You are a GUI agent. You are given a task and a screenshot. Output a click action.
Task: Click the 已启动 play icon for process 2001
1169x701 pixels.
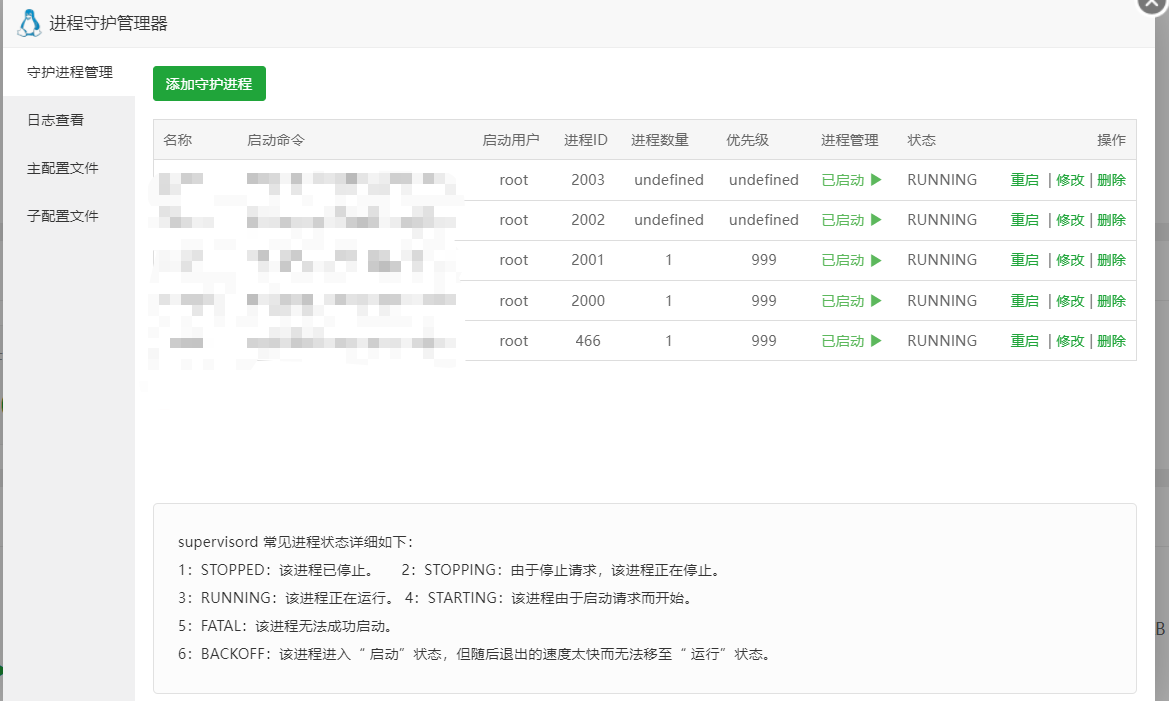click(x=876, y=260)
